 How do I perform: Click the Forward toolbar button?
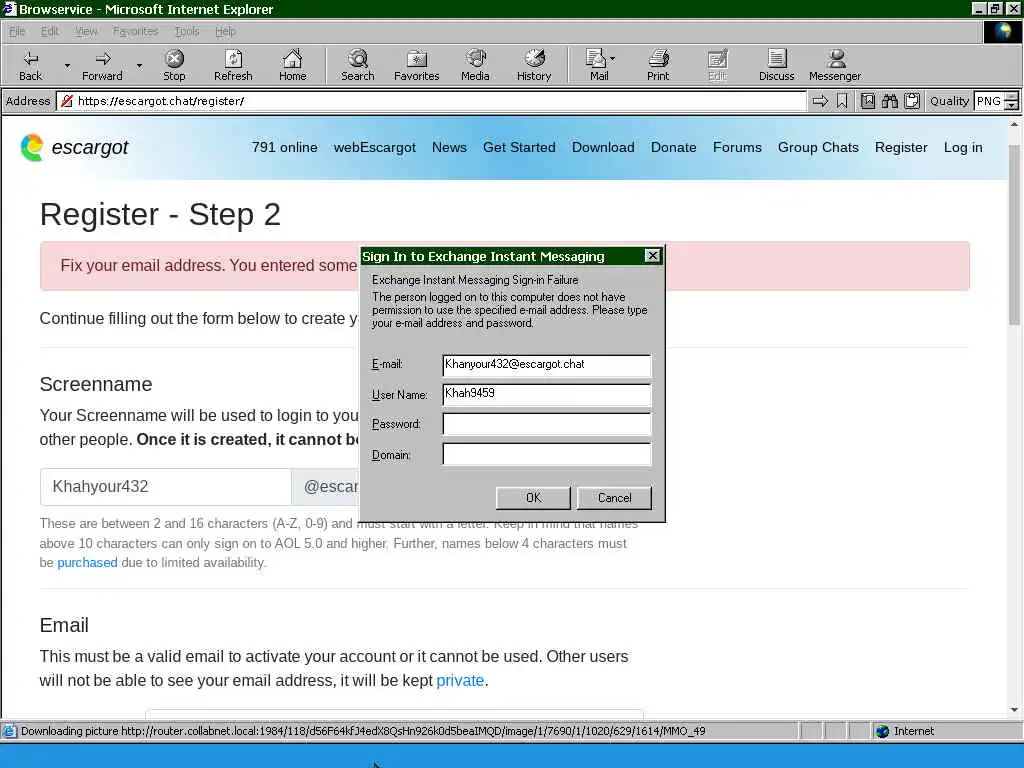(x=102, y=65)
